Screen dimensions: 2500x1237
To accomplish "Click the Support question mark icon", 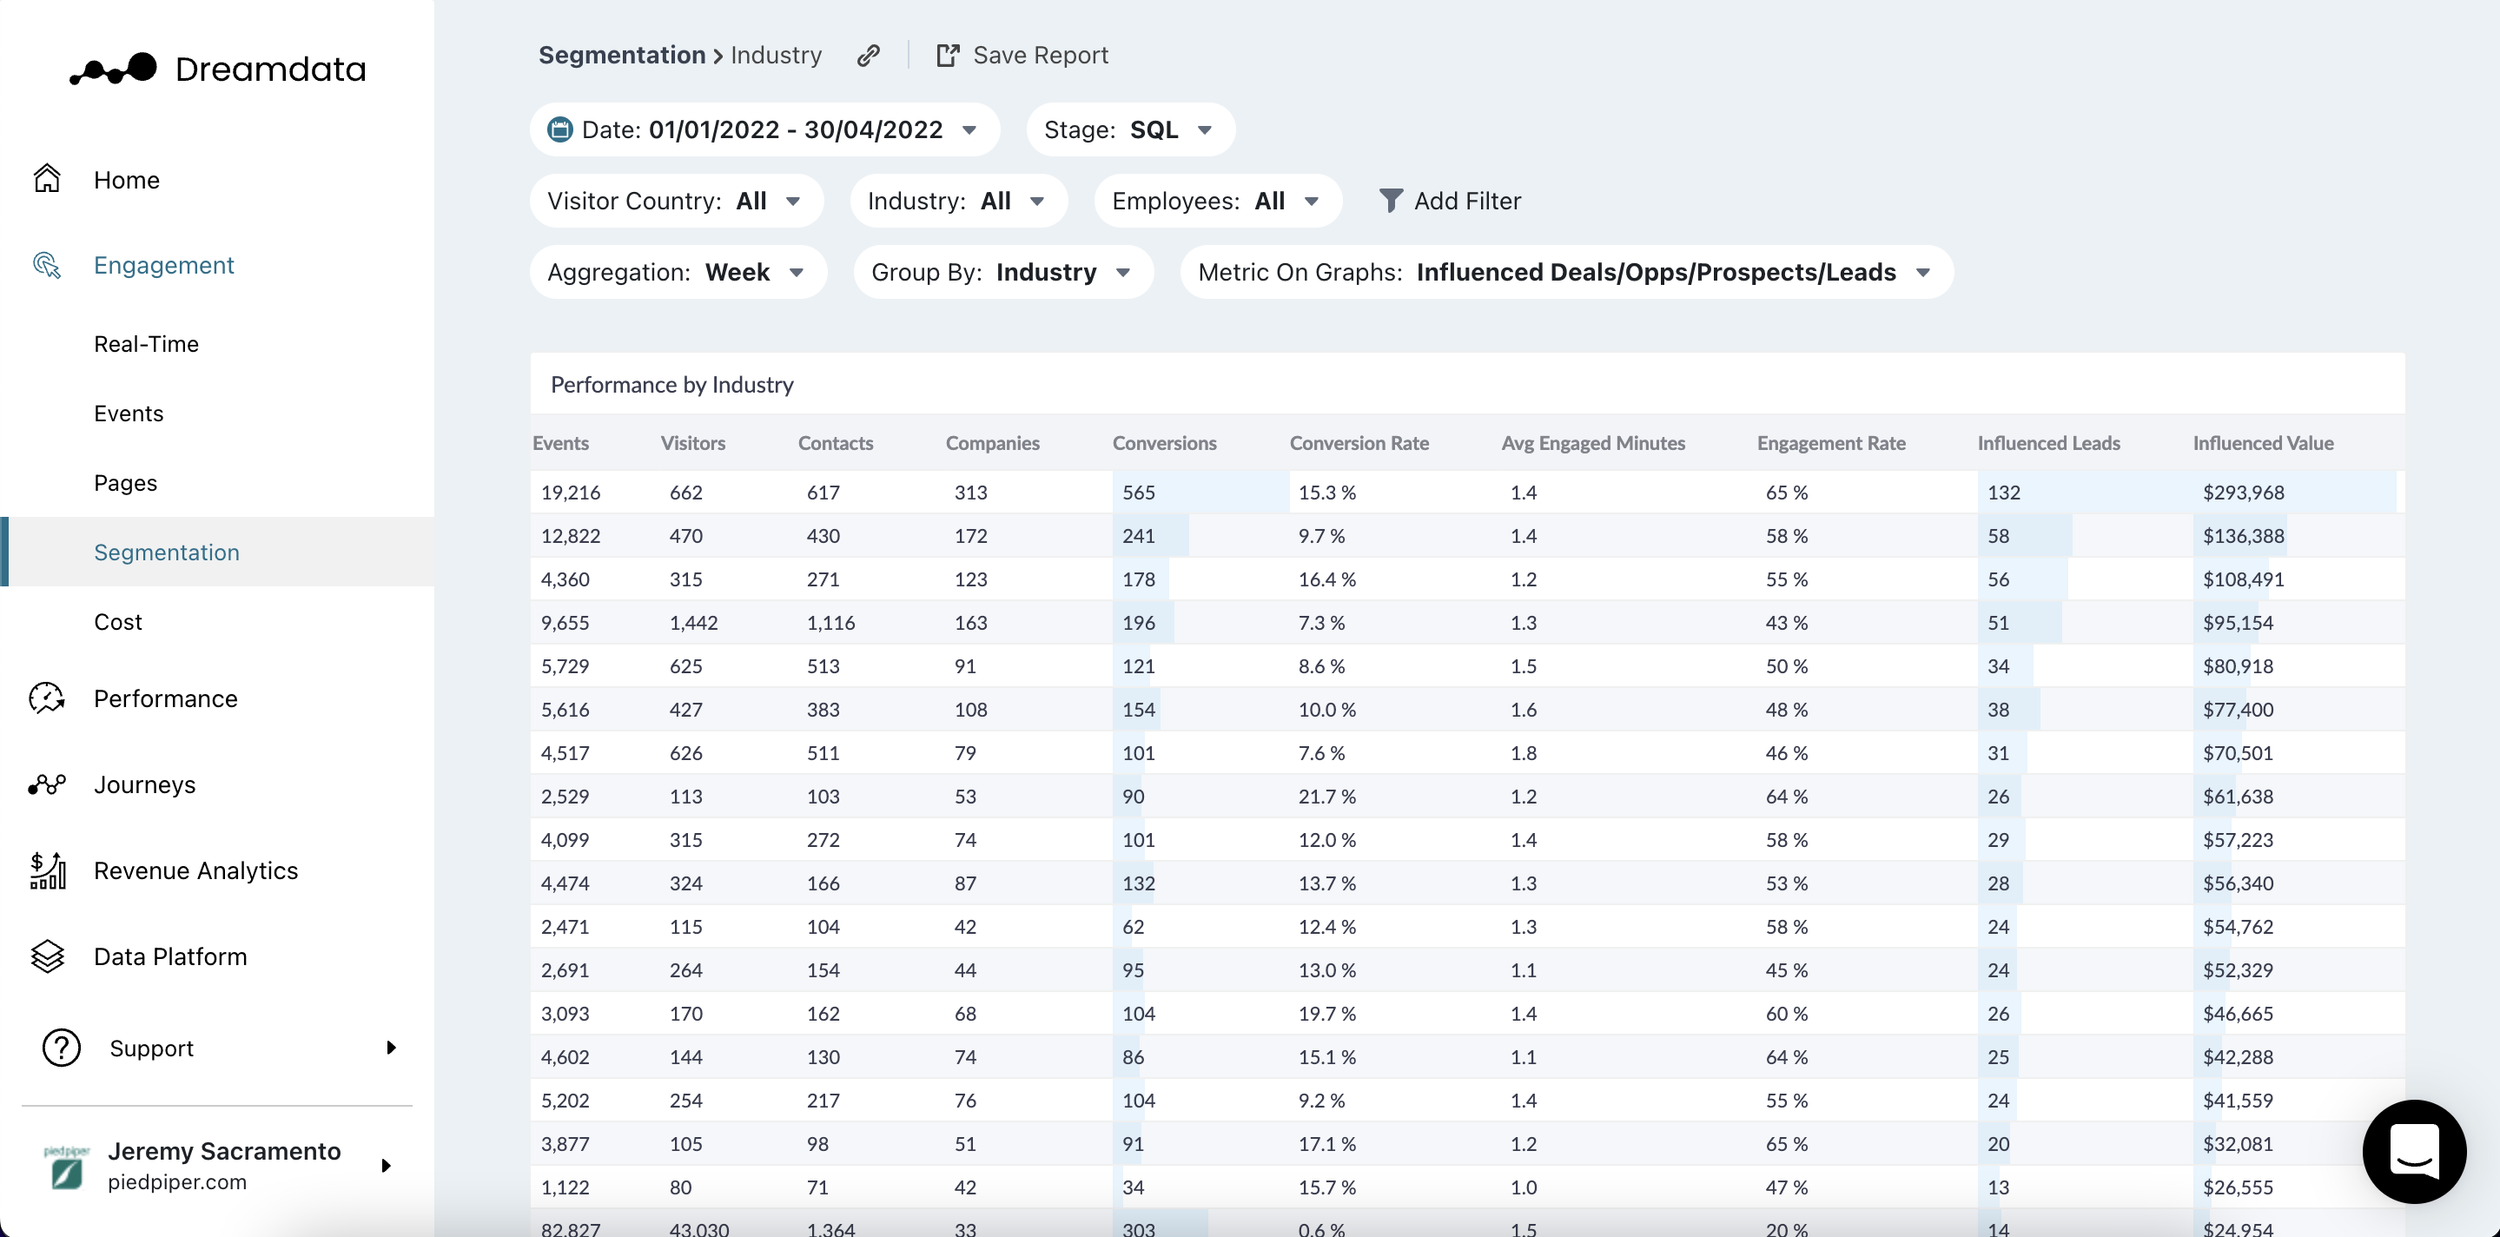I will [60, 1048].
